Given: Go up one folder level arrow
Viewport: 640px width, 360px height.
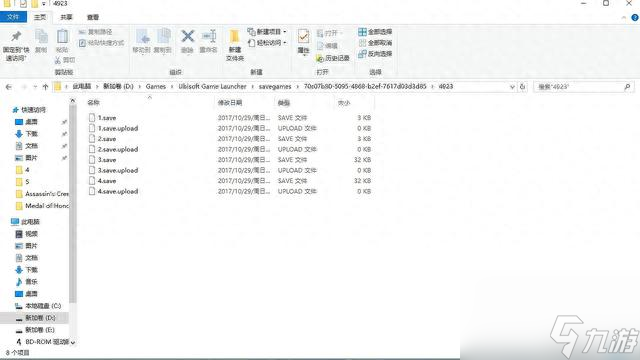Looking at the screenshot, I should pos(45,87).
